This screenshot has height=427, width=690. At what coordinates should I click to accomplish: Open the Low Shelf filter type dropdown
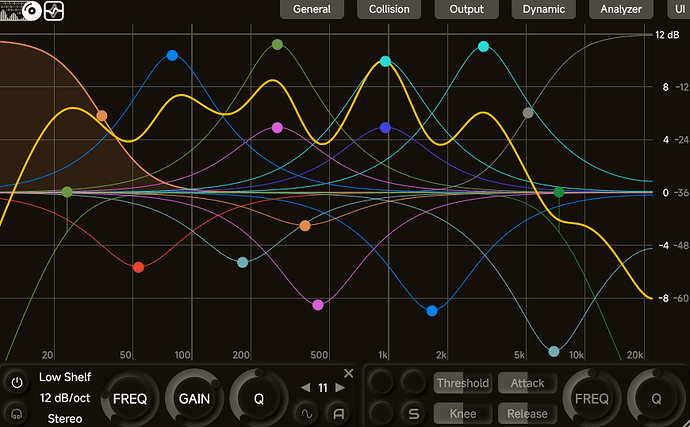click(x=65, y=377)
